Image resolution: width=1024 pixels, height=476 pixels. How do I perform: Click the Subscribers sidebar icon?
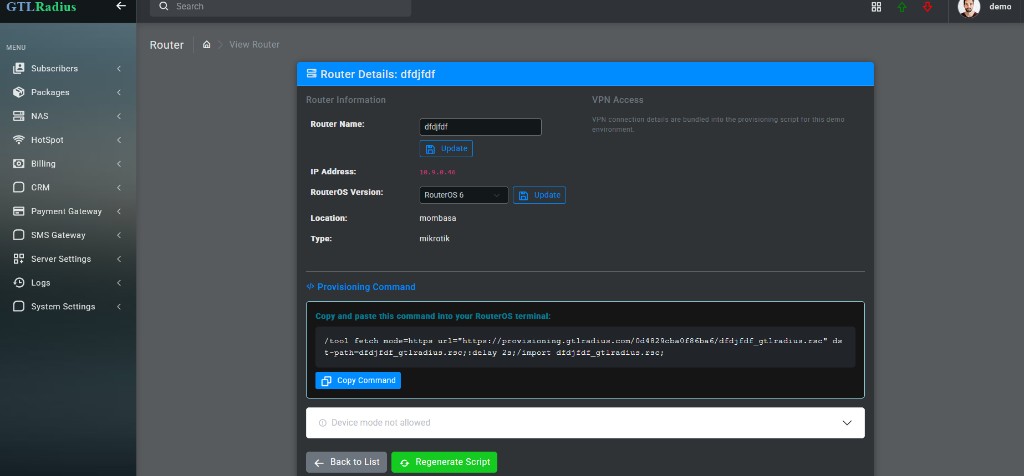(19, 69)
